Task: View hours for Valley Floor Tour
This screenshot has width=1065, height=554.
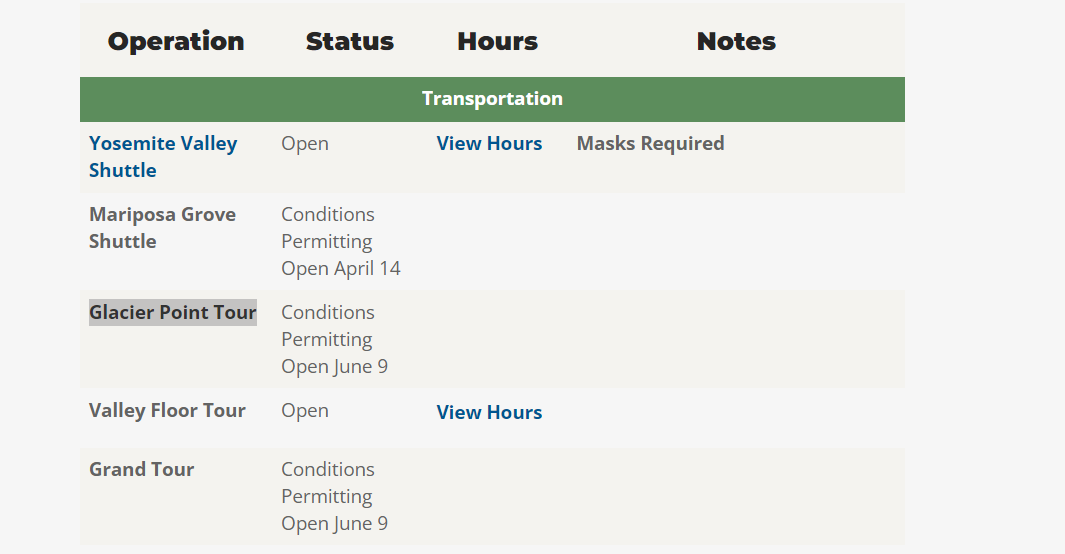Action: click(489, 412)
